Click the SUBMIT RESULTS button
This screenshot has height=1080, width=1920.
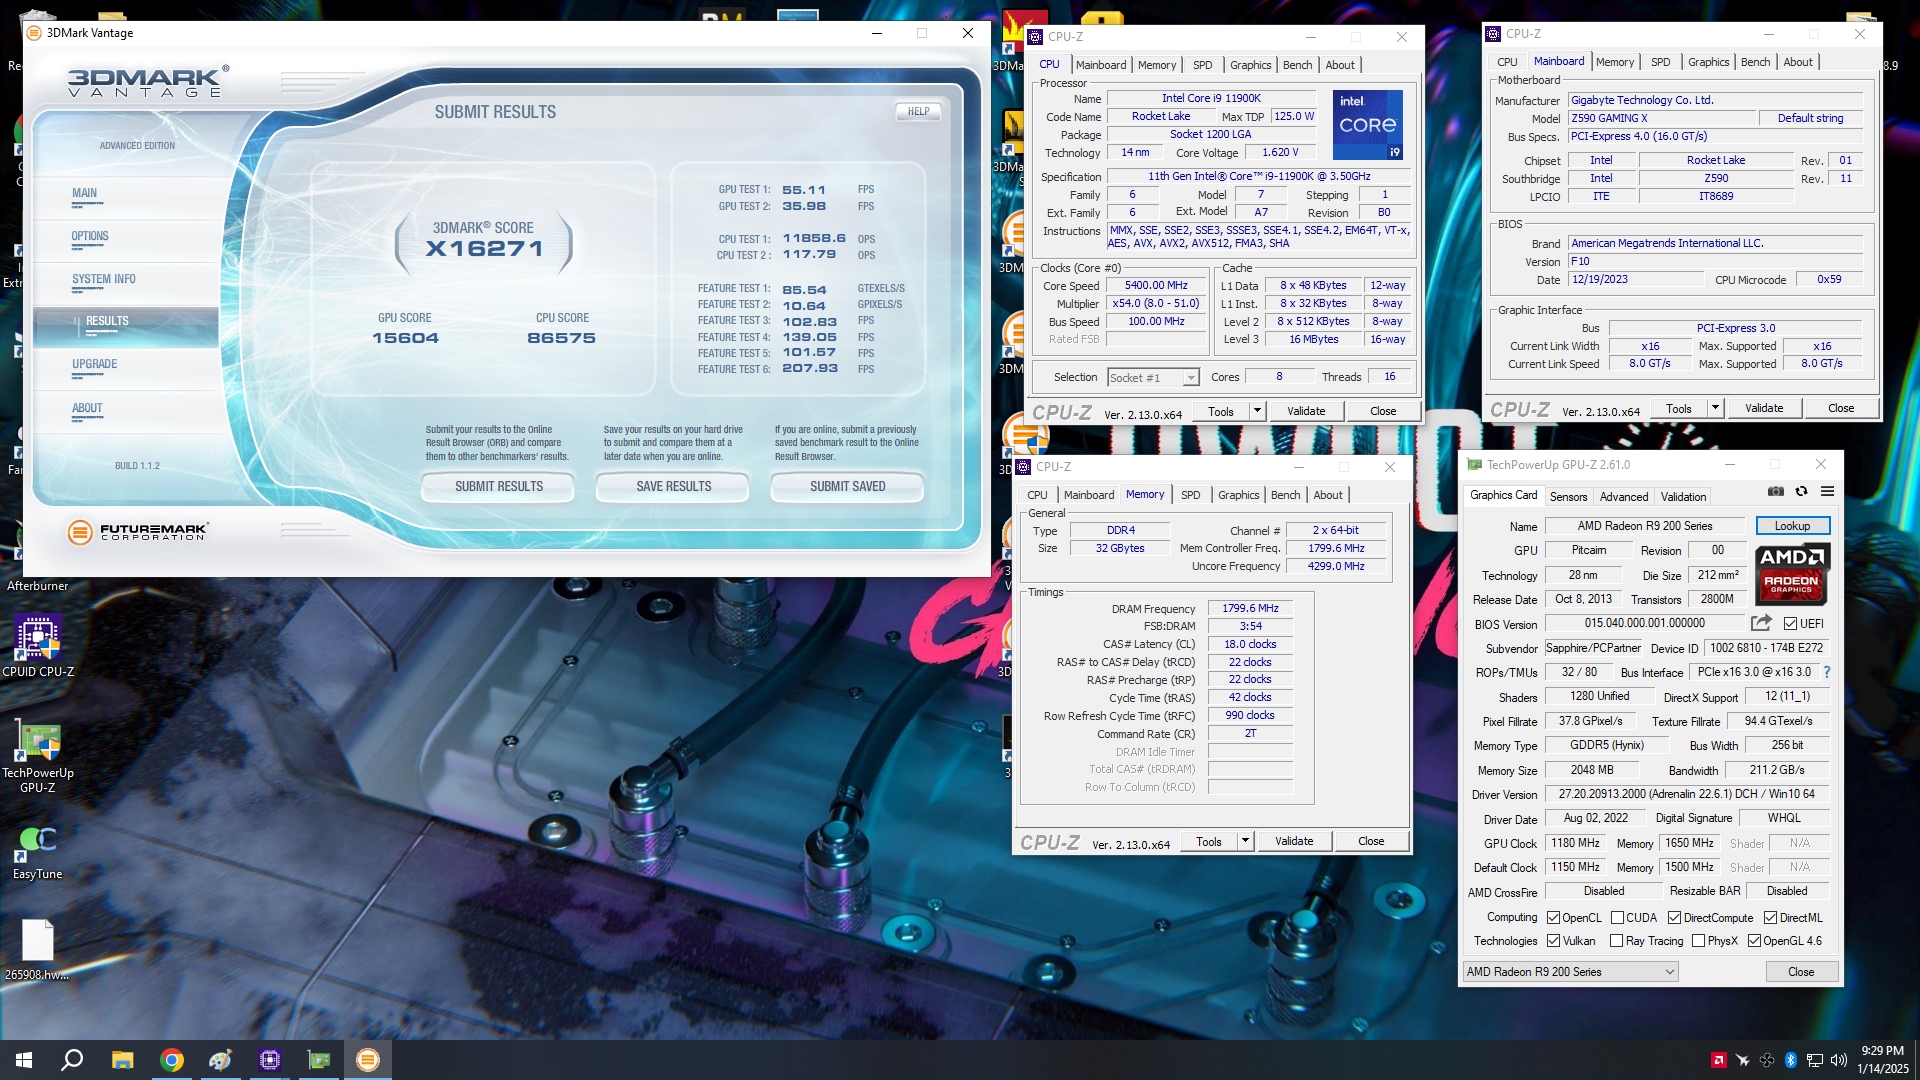click(x=499, y=487)
